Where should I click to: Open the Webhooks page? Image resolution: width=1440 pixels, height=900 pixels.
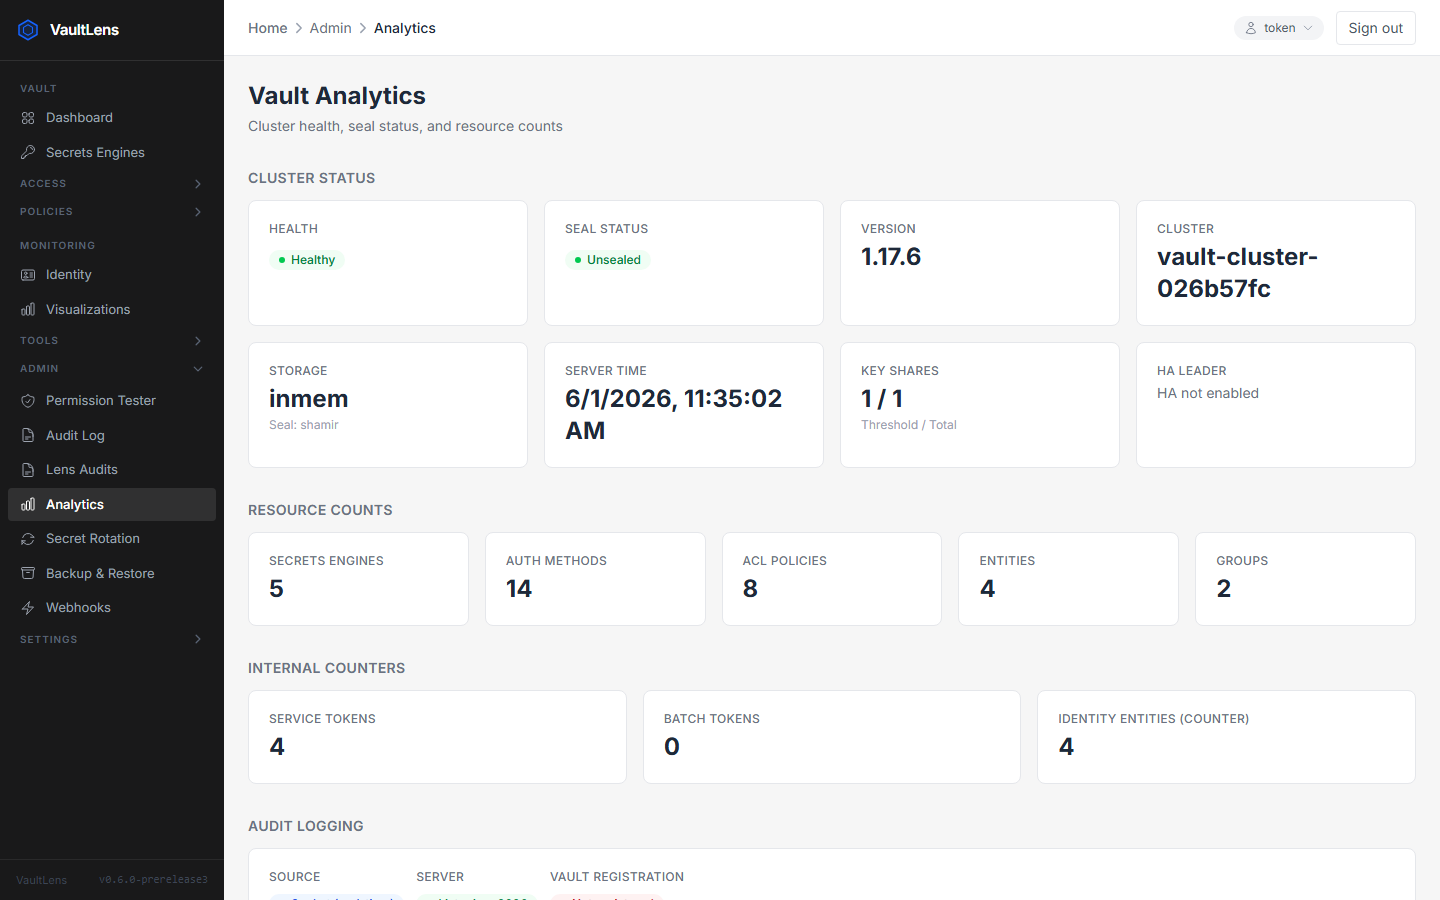(x=112, y=608)
